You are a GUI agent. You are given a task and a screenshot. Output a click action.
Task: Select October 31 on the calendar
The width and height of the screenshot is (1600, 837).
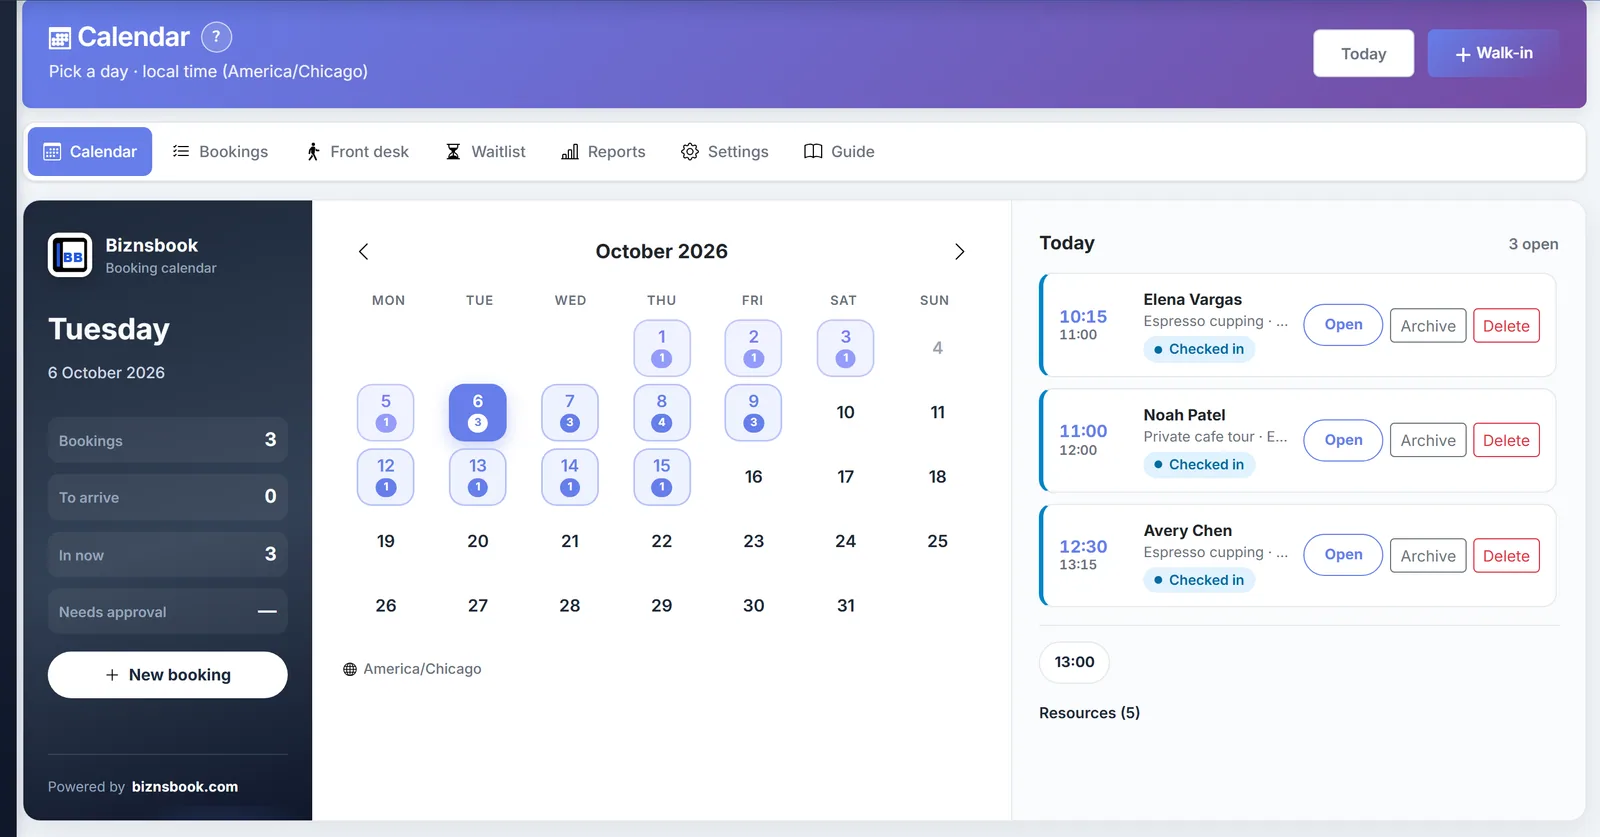point(846,605)
